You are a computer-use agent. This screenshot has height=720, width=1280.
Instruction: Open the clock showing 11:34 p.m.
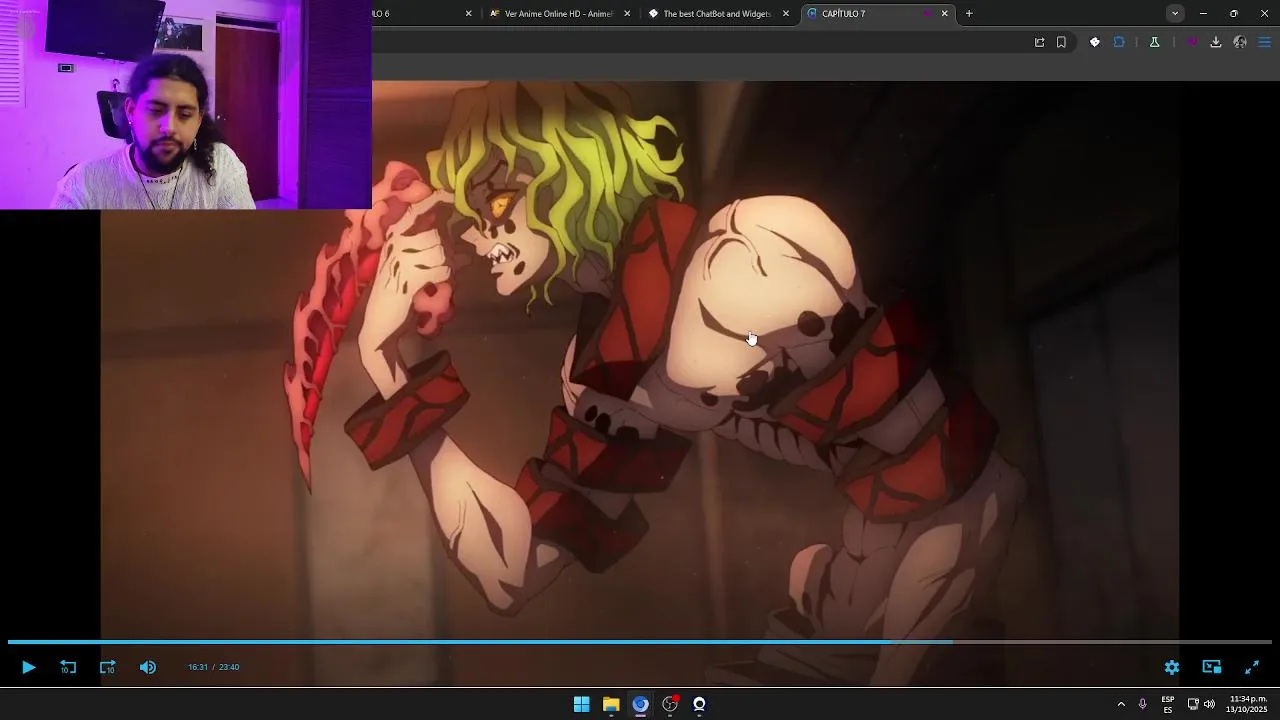1247,704
